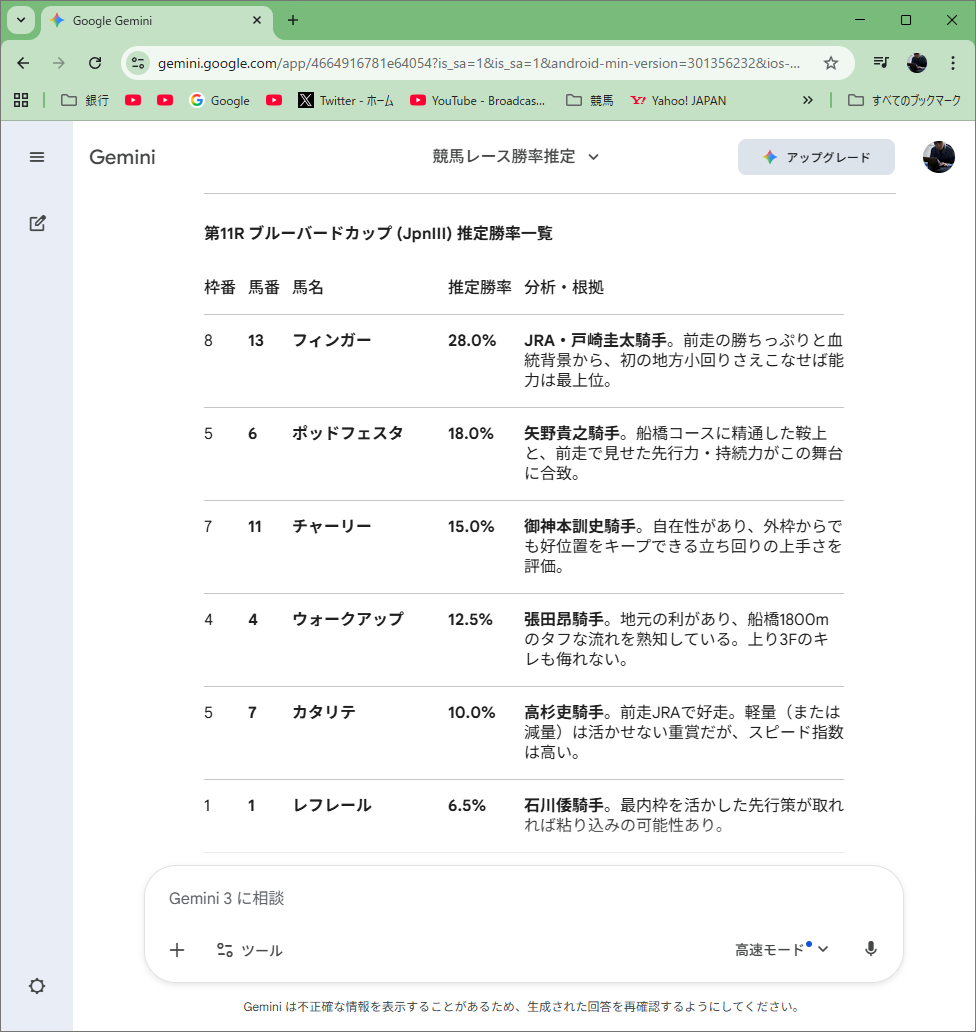Click the 推定勝率 column header
This screenshot has height=1032, width=976.
(480, 287)
